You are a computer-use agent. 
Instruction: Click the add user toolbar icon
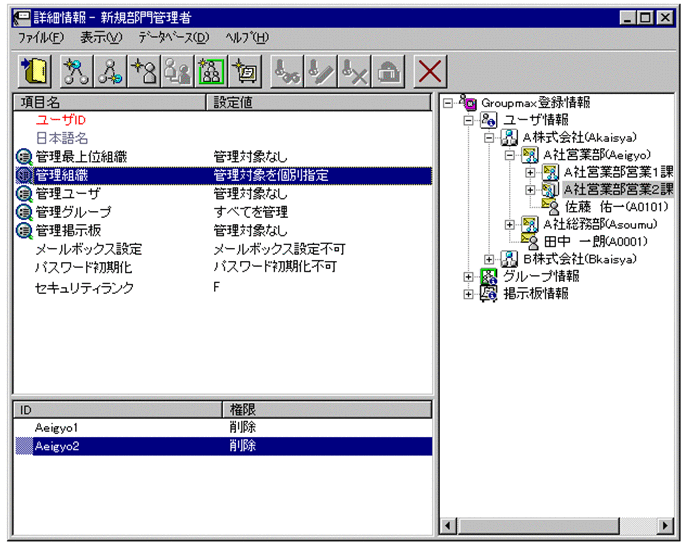[144, 71]
